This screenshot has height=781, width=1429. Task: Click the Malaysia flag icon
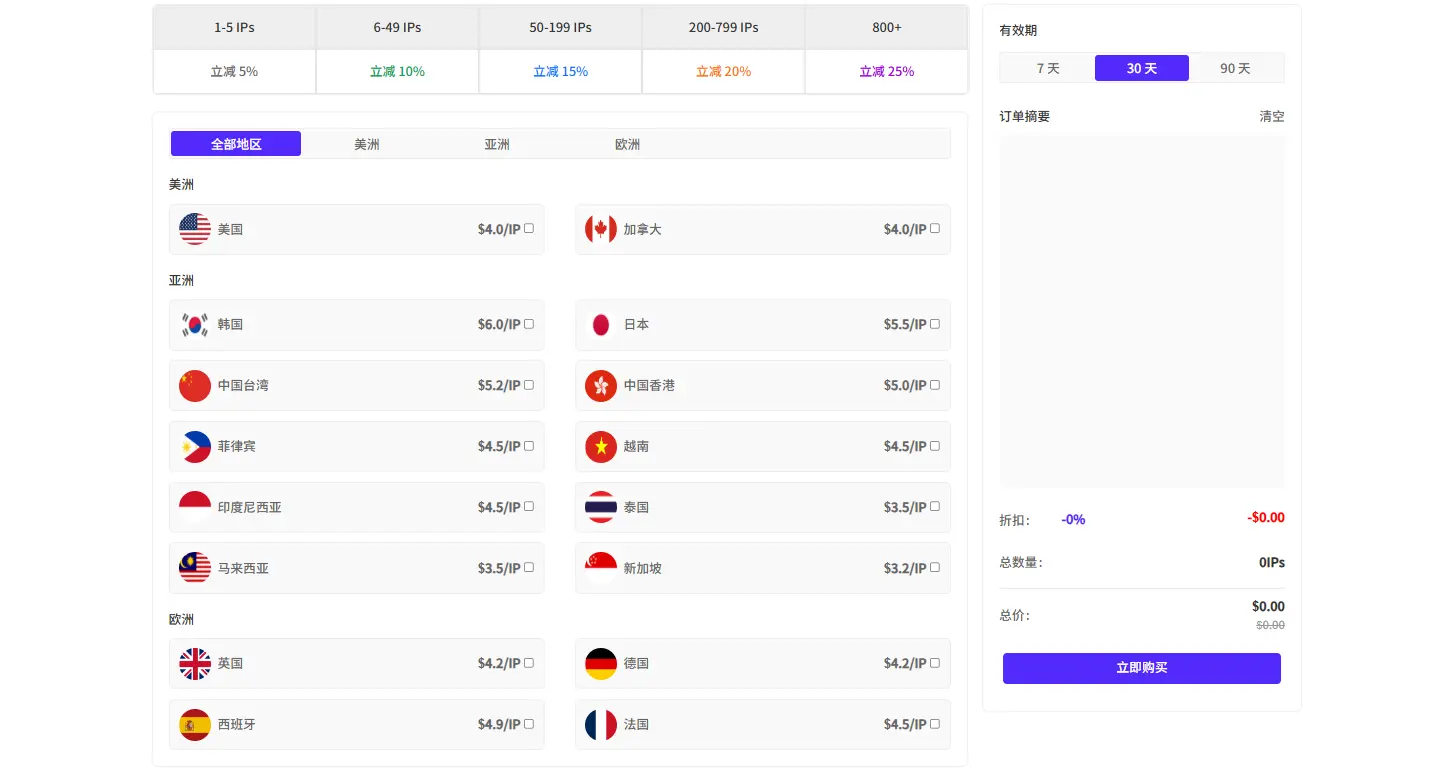(x=195, y=568)
